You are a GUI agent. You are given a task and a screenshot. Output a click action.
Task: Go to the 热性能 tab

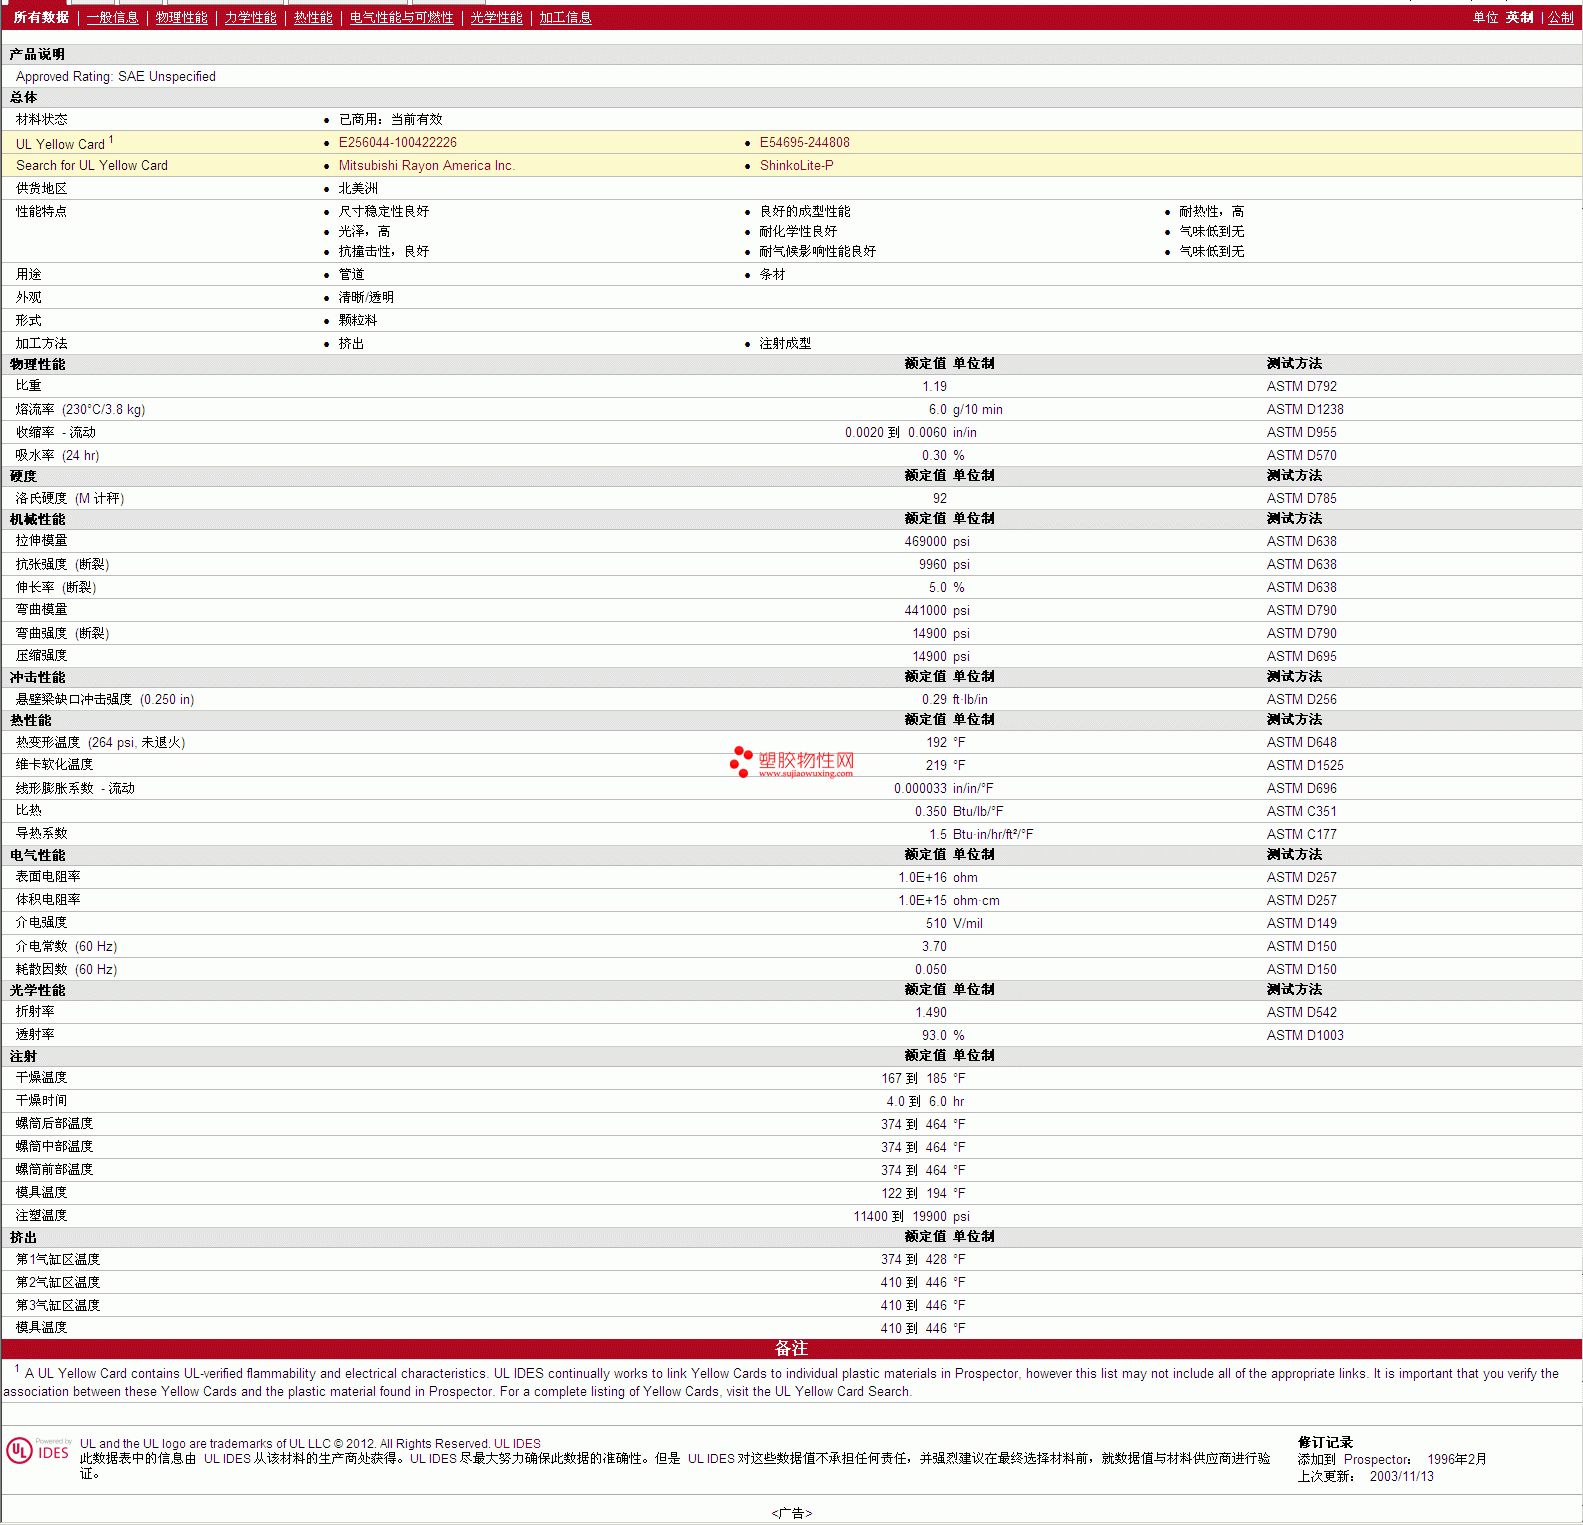pos(313,18)
